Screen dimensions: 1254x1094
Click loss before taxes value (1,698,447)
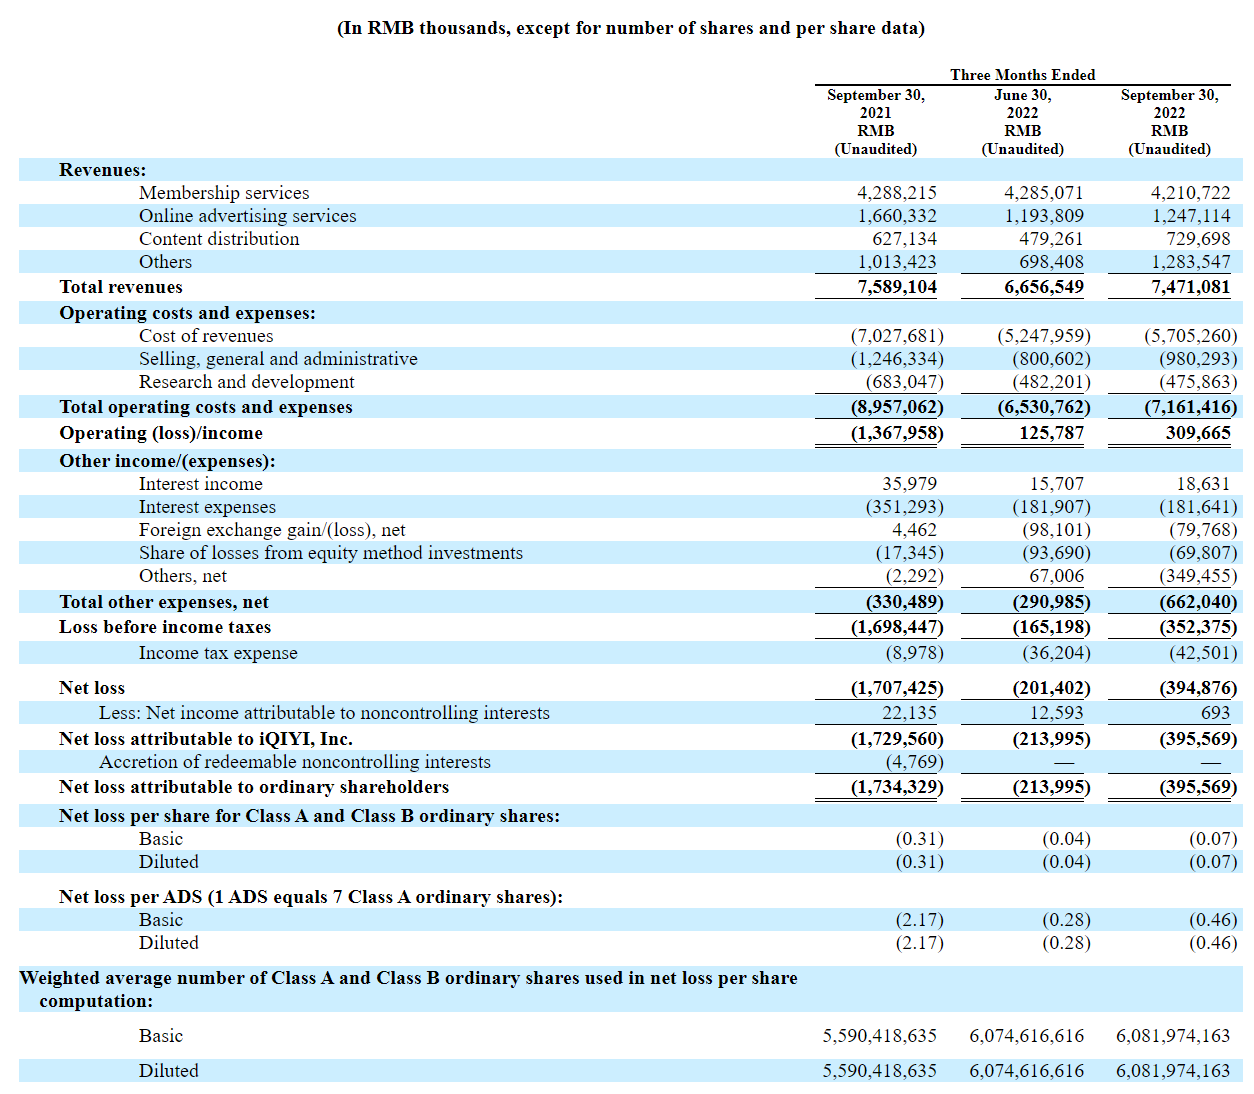(x=897, y=627)
